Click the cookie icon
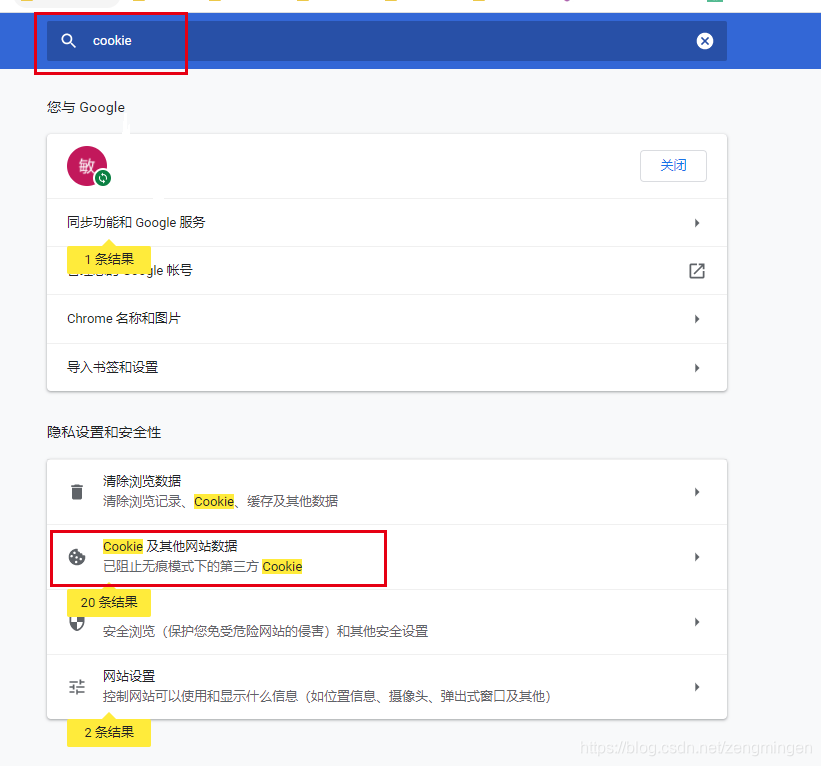 (77, 557)
